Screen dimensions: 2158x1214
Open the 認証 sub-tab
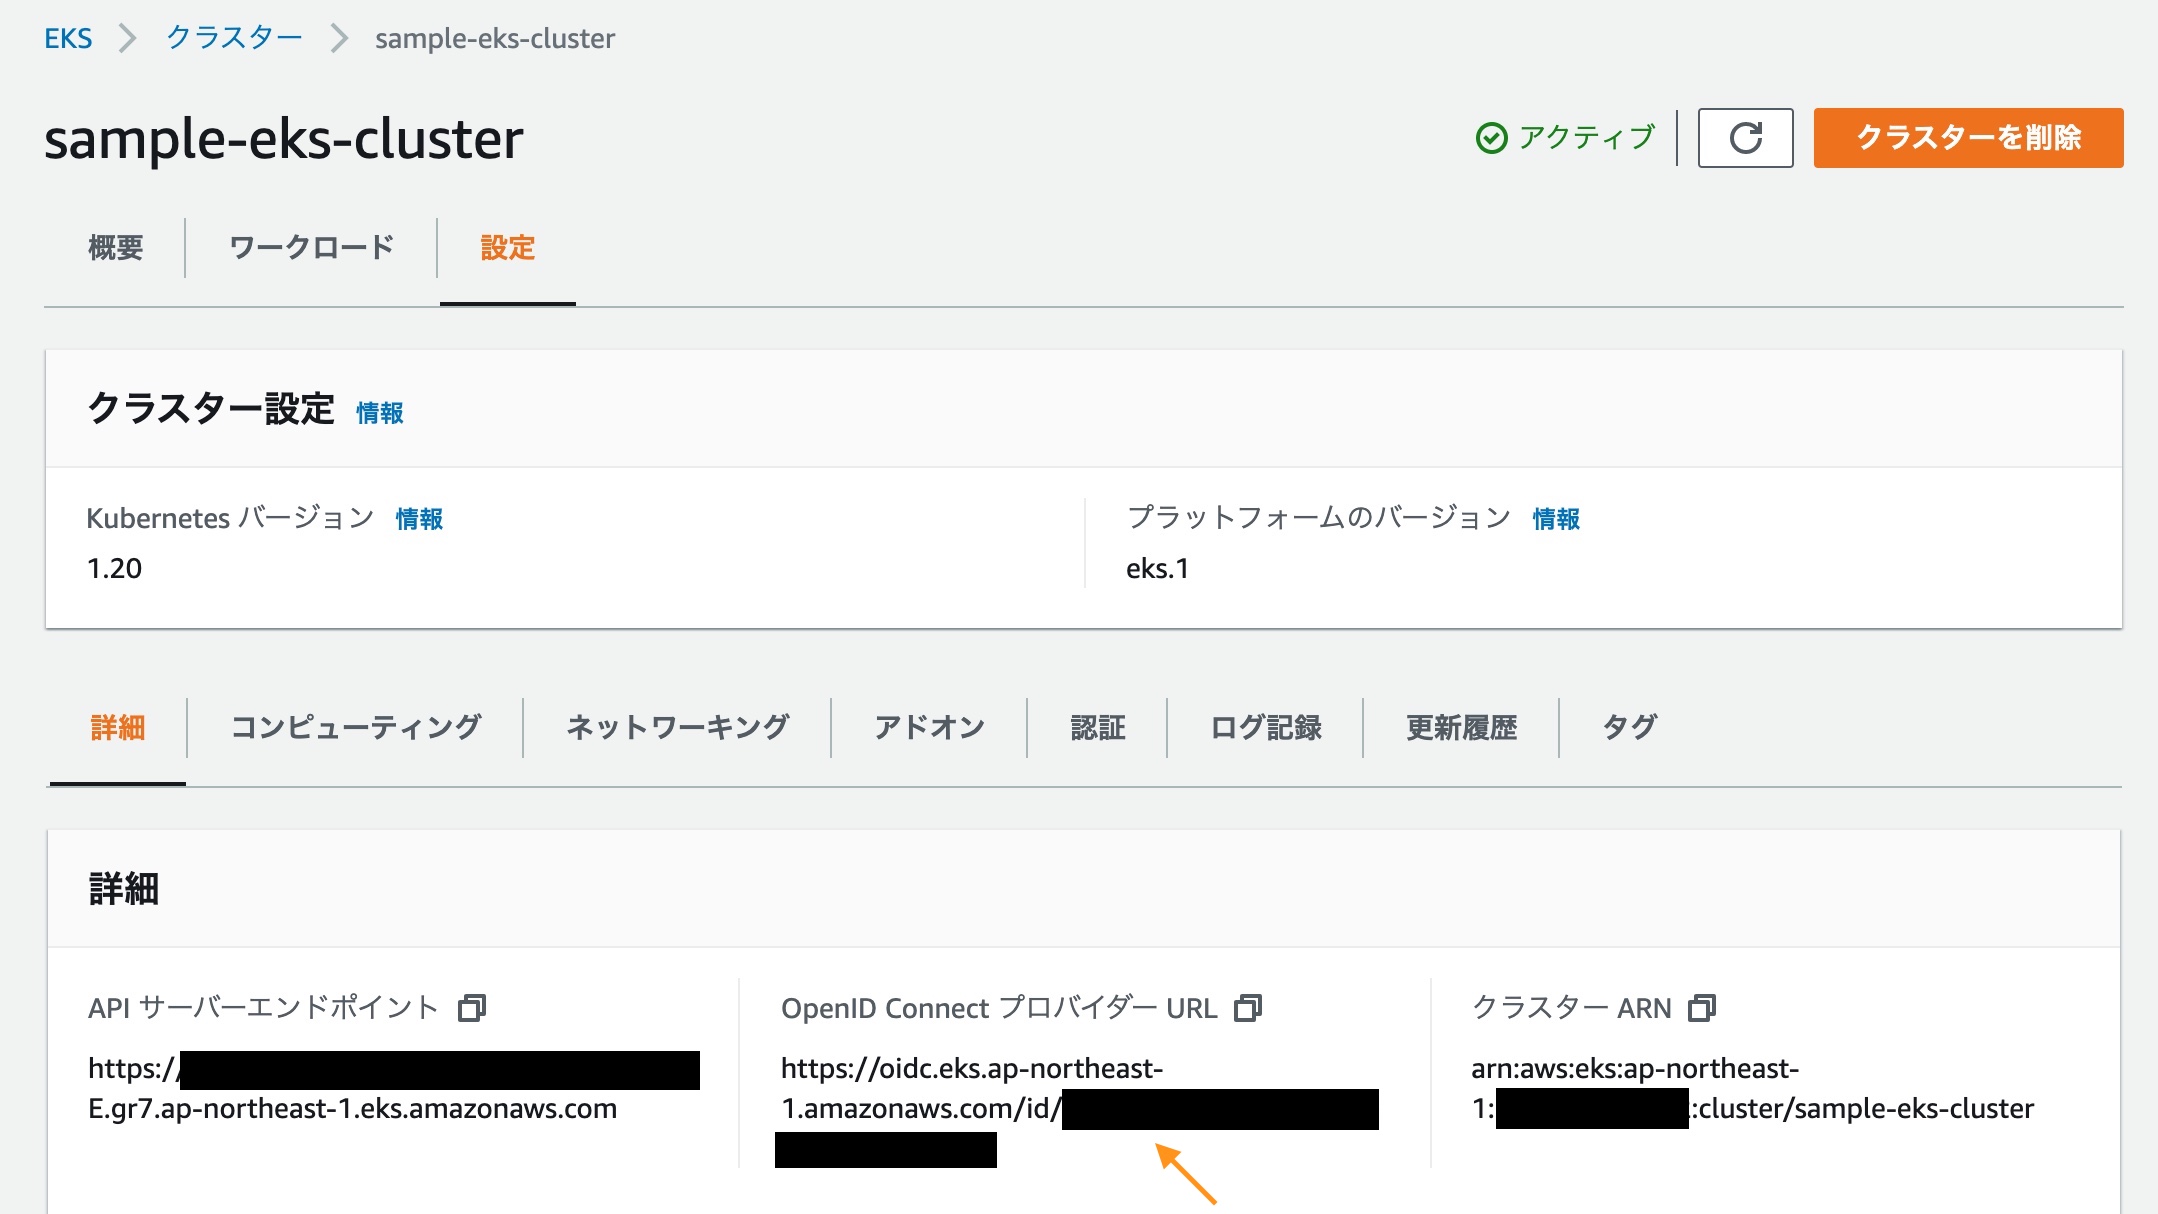[x=1097, y=727]
